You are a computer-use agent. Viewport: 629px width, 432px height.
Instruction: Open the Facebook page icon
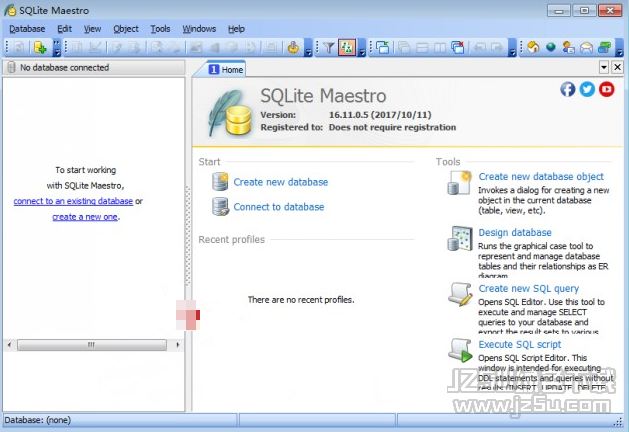[568, 89]
